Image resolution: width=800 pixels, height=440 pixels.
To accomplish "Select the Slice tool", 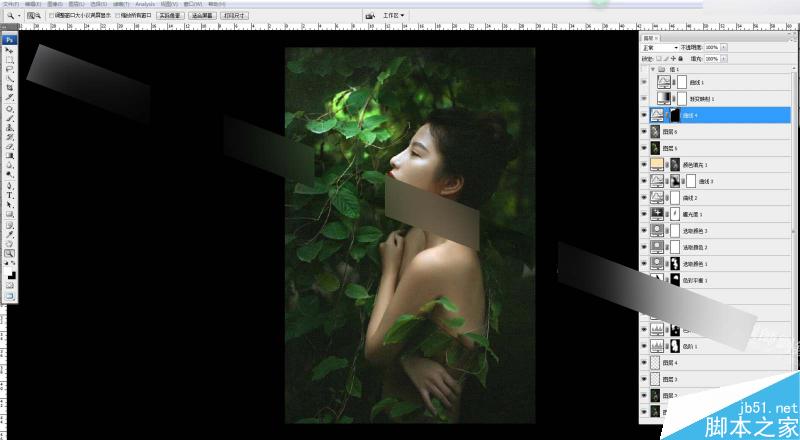I will tap(9, 97).
